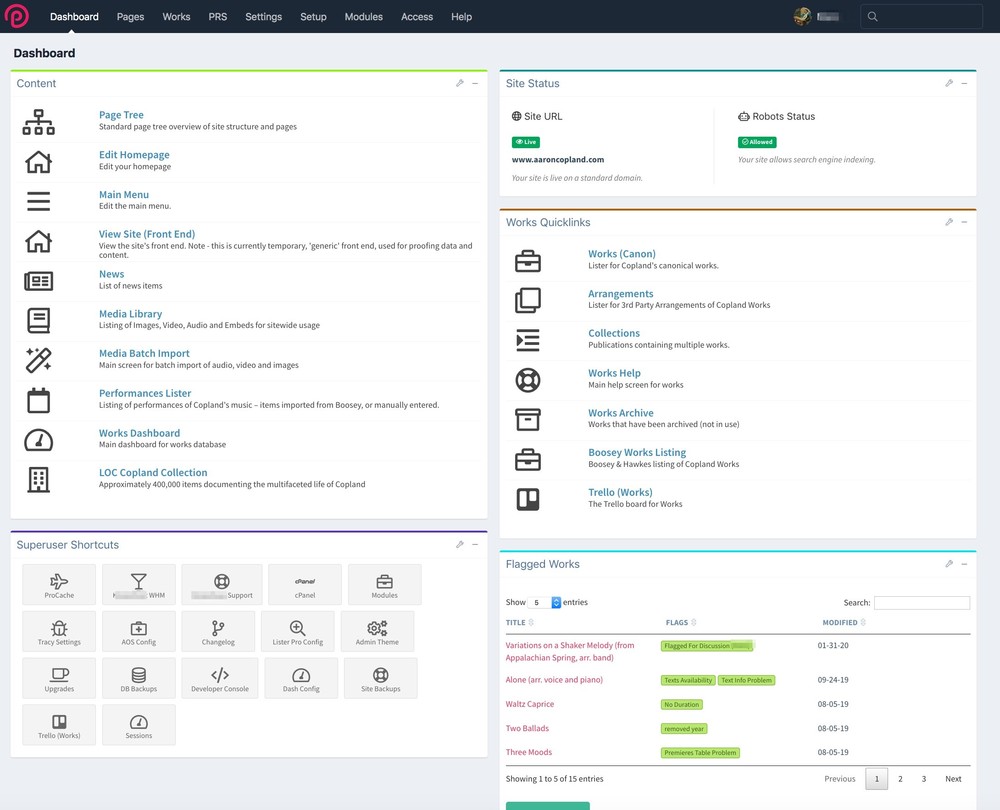1000x810 pixels.
Task: Click the Works Help lifebuoy icon
Action: 527,379
